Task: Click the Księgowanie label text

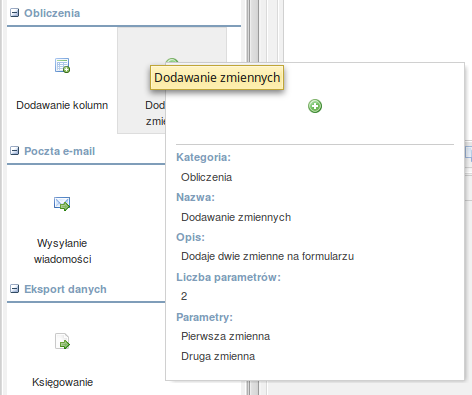Action: (62, 382)
